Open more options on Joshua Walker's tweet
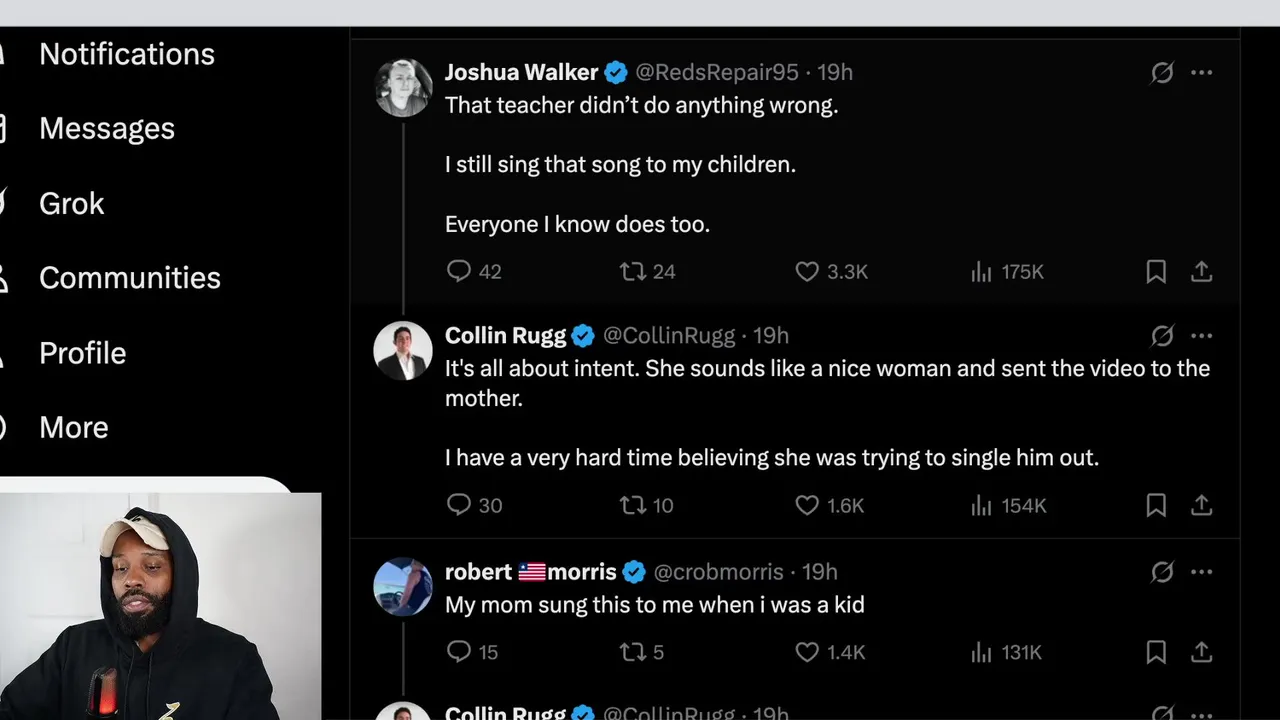Image resolution: width=1280 pixels, height=720 pixels. [1202, 72]
